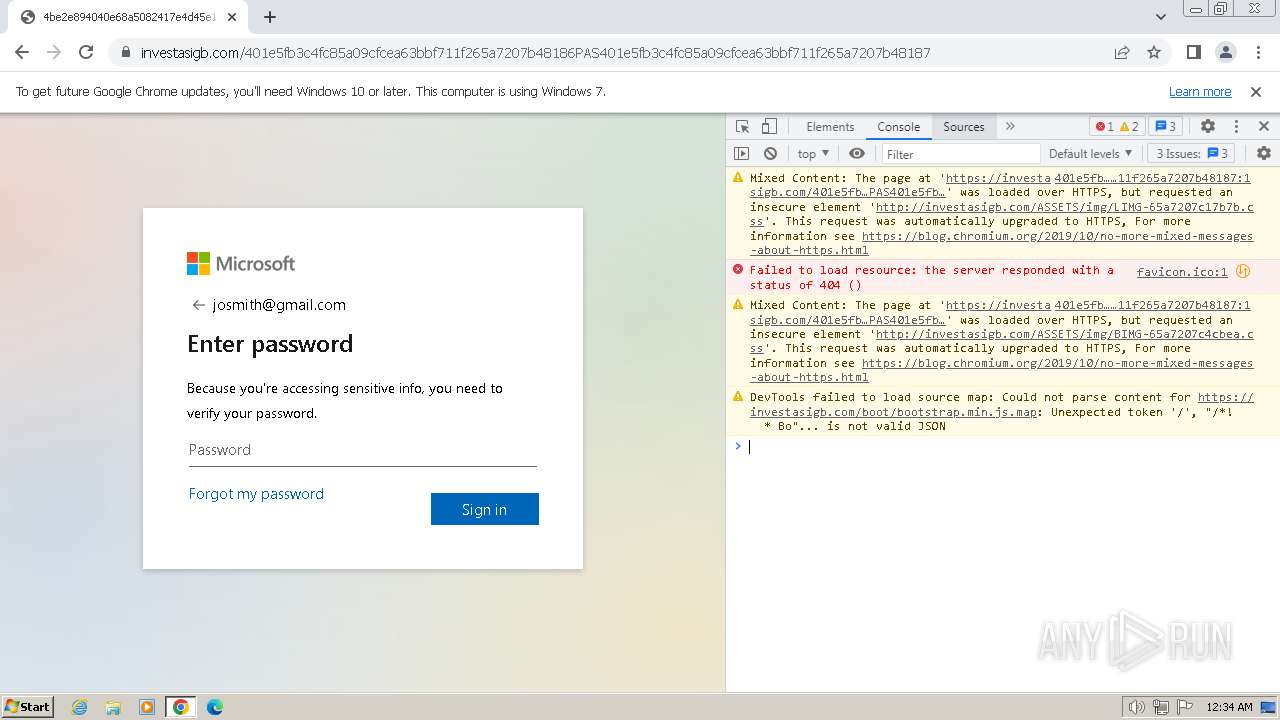Close the DevTools panel
The height and width of the screenshot is (720, 1280).
click(x=1264, y=126)
